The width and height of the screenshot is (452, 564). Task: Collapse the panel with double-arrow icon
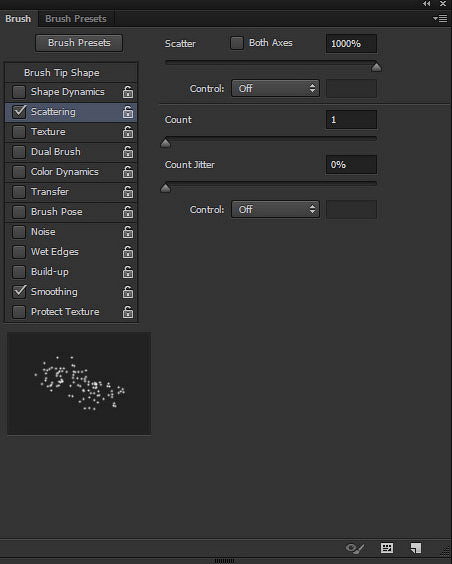click(426, 4)
